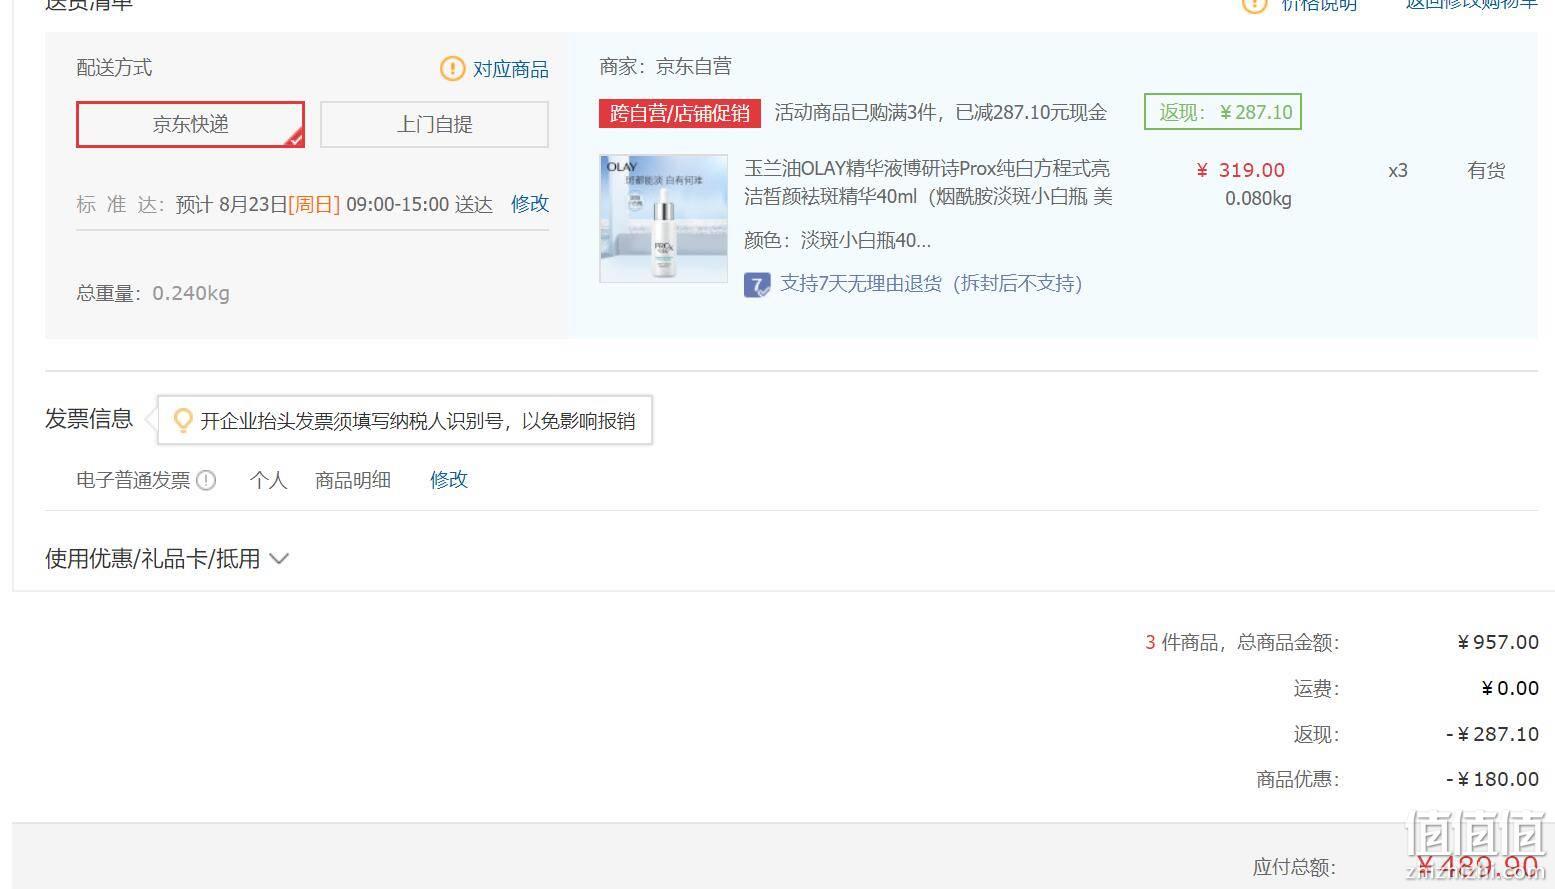Click the 总重量: 0.240kg text
1555x889 pixels.
click(153, 293)
